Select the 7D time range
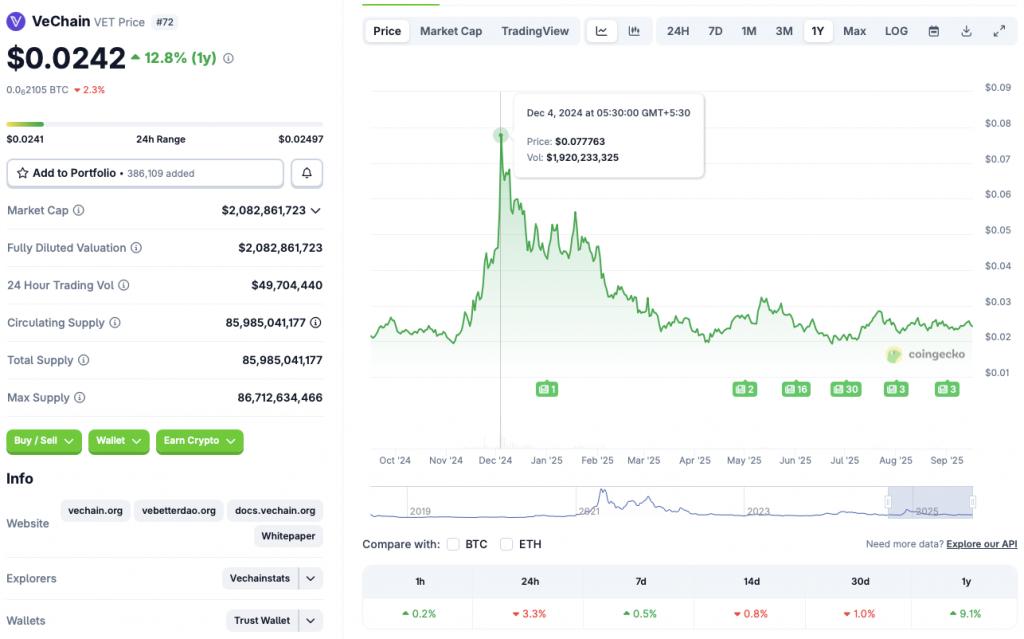Viewport: 1024px width, 639px height. coord(715,31)
